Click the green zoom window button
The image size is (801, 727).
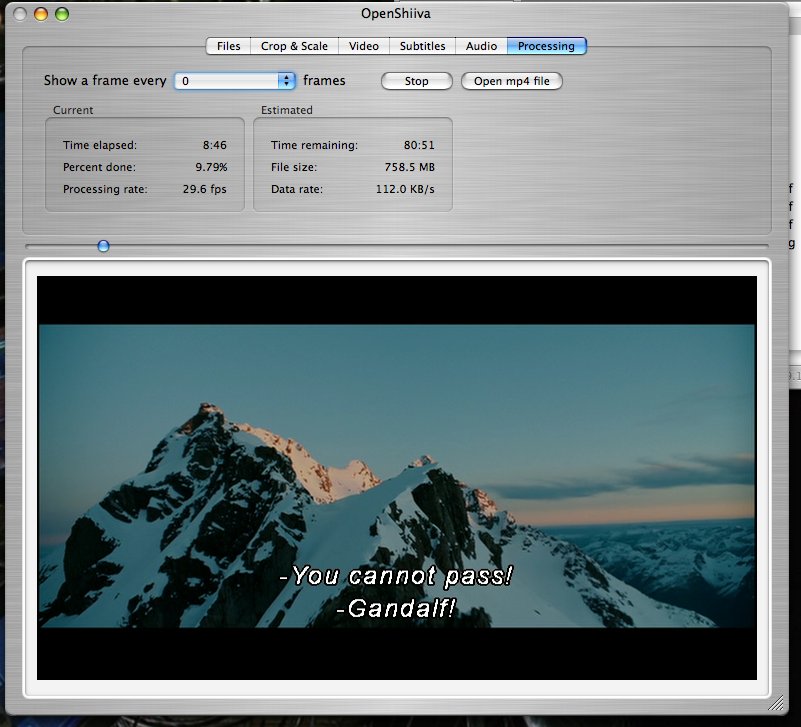coord(62,14)
